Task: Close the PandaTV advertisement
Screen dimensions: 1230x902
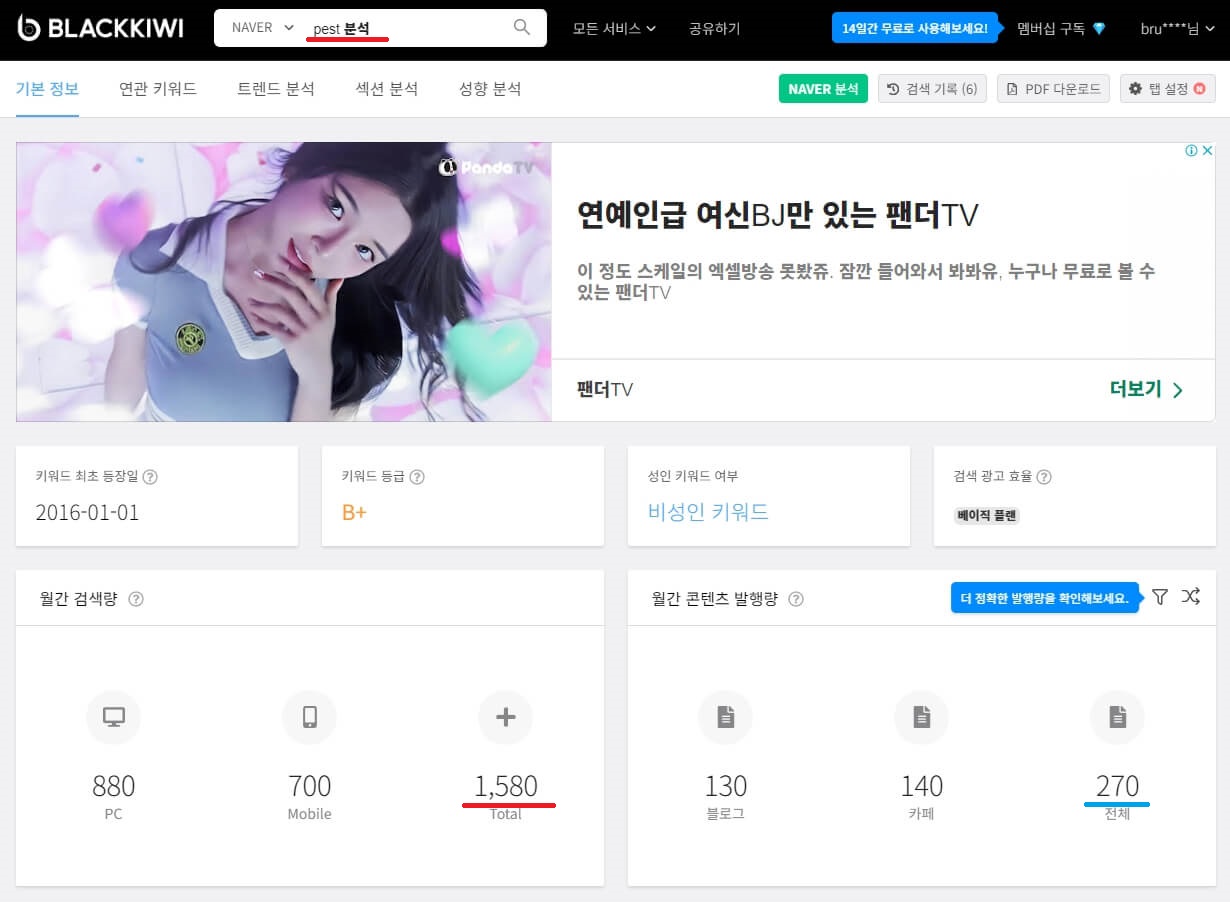Action: pos(1207,151)
